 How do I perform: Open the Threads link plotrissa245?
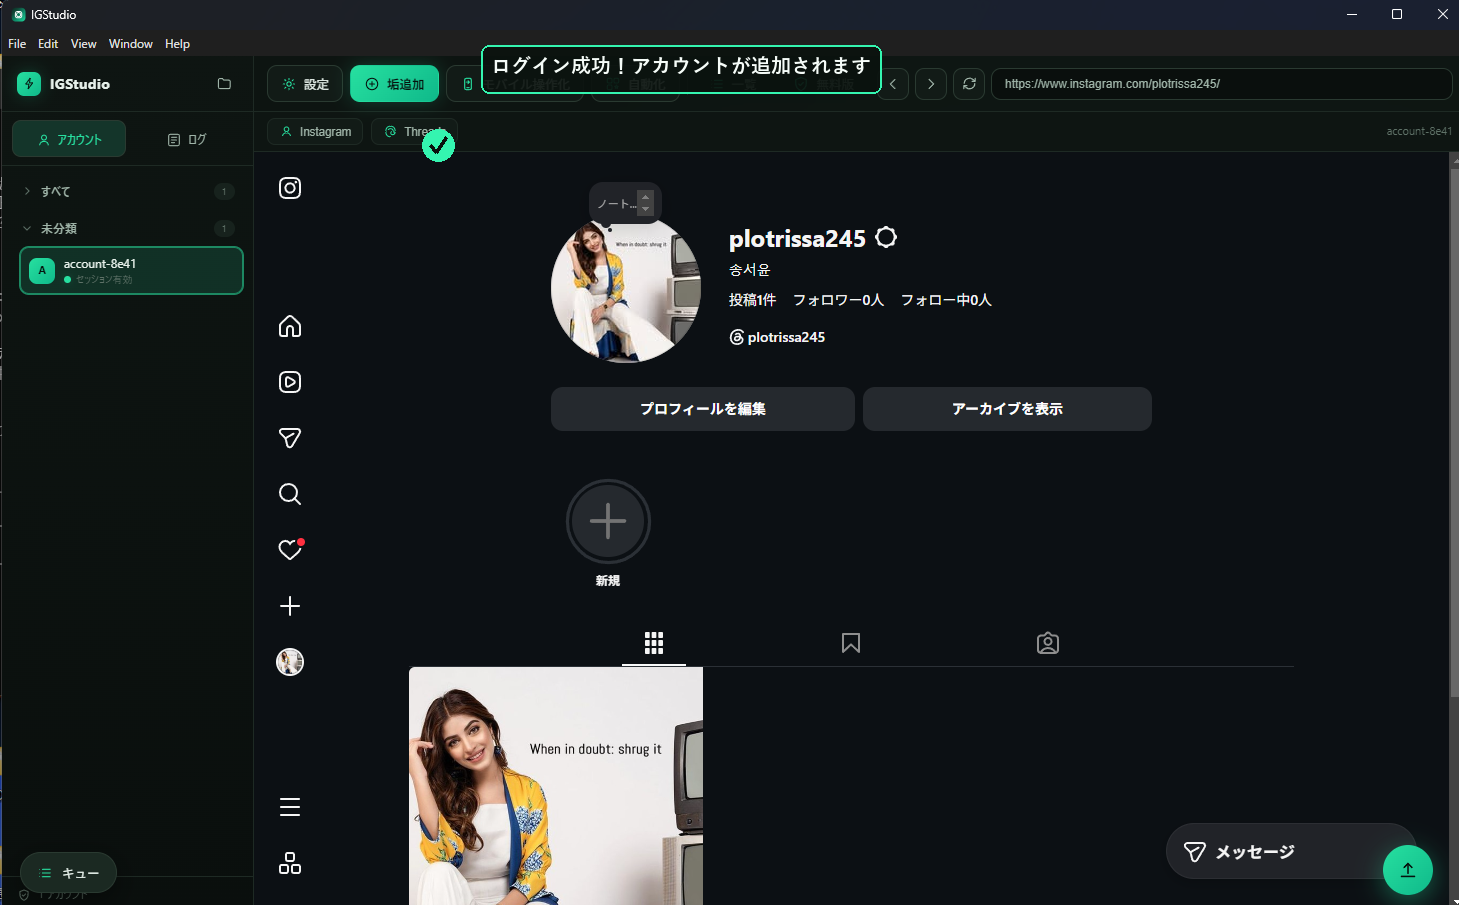pyautogui.click(x=777, y=337)
